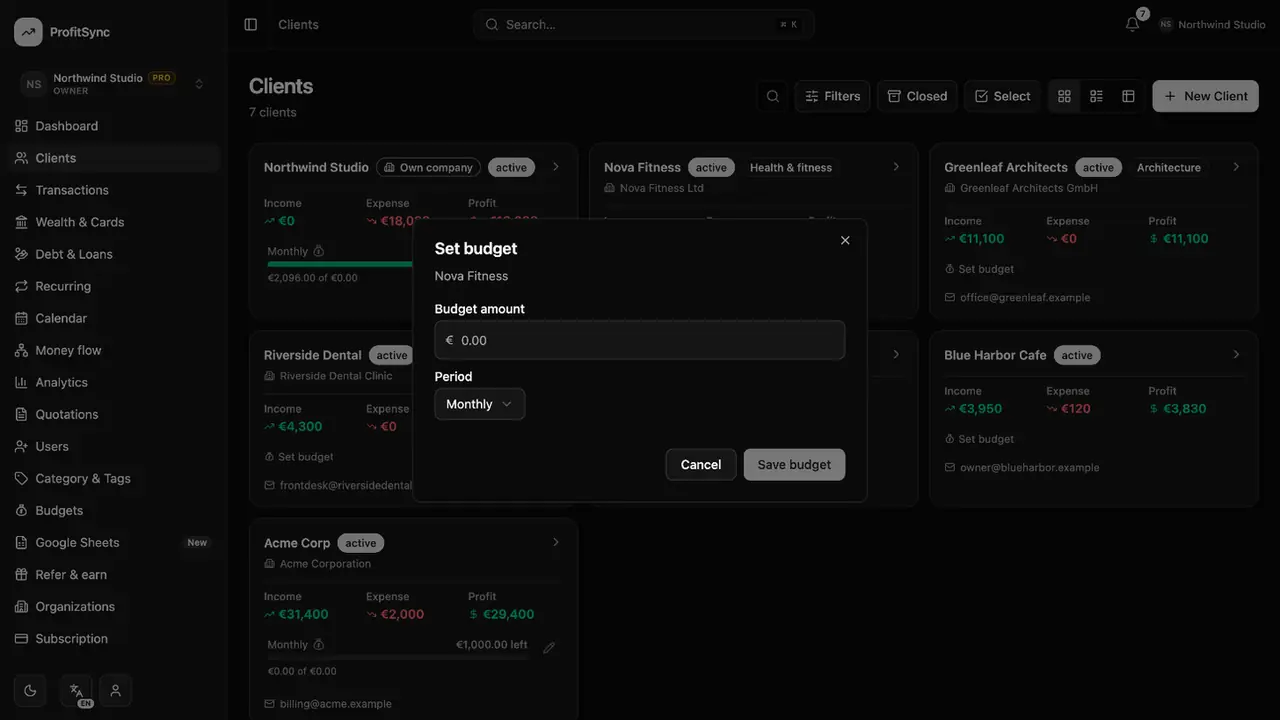Toggle dark mode moon icon
1280x720 pixels.
click(30, 690)
